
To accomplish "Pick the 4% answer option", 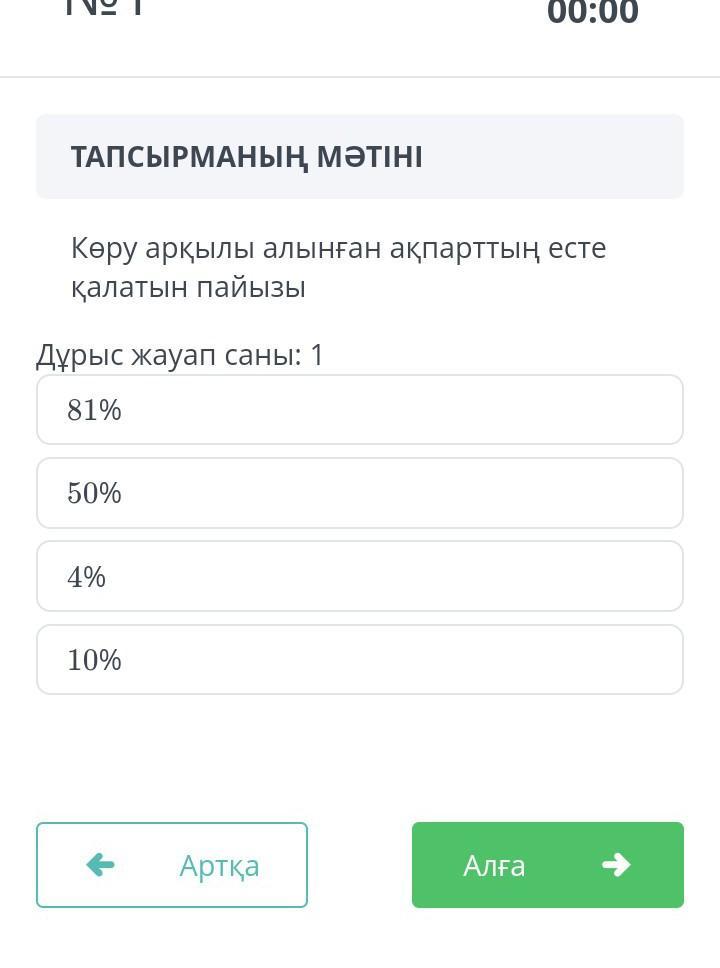I will [x=360, y=576].
